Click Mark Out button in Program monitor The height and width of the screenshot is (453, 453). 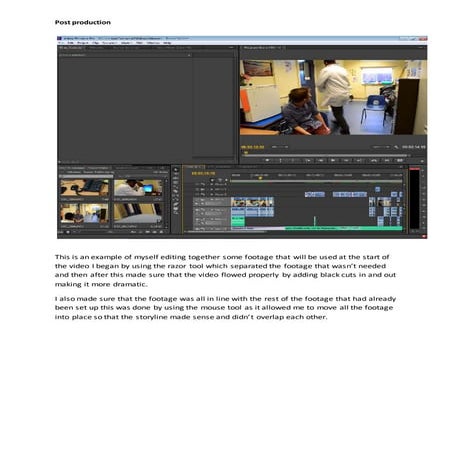[293, 161]
